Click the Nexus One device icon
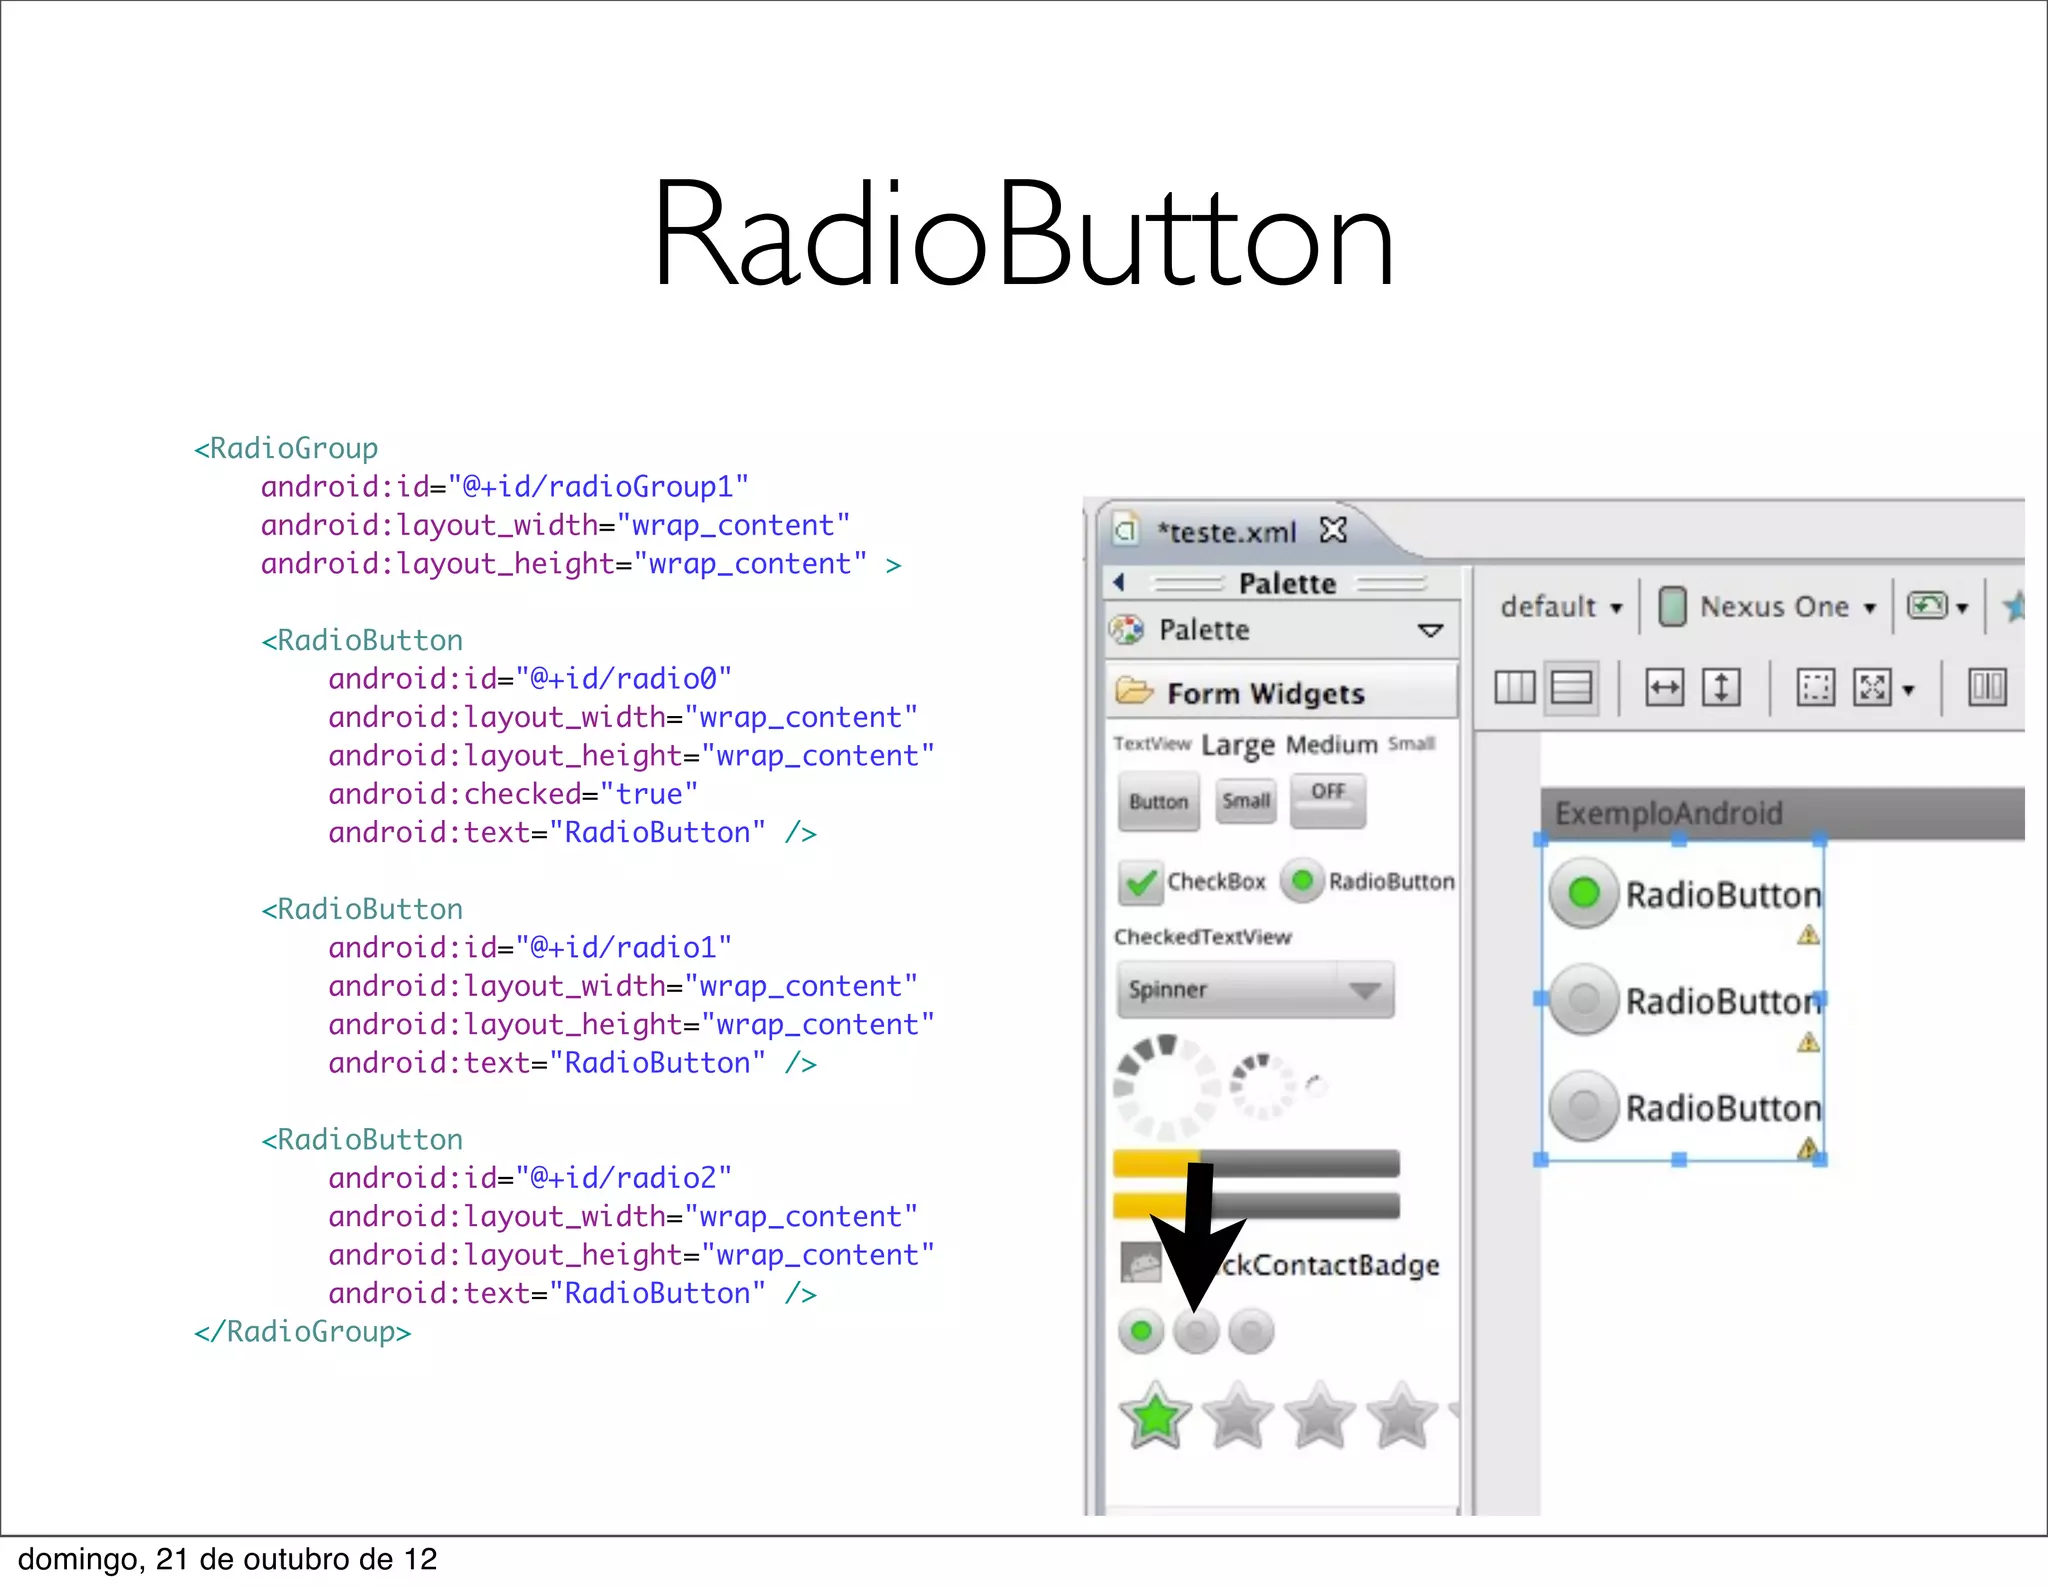This screenshot has width=2048, height=1587. (1672, 606)
